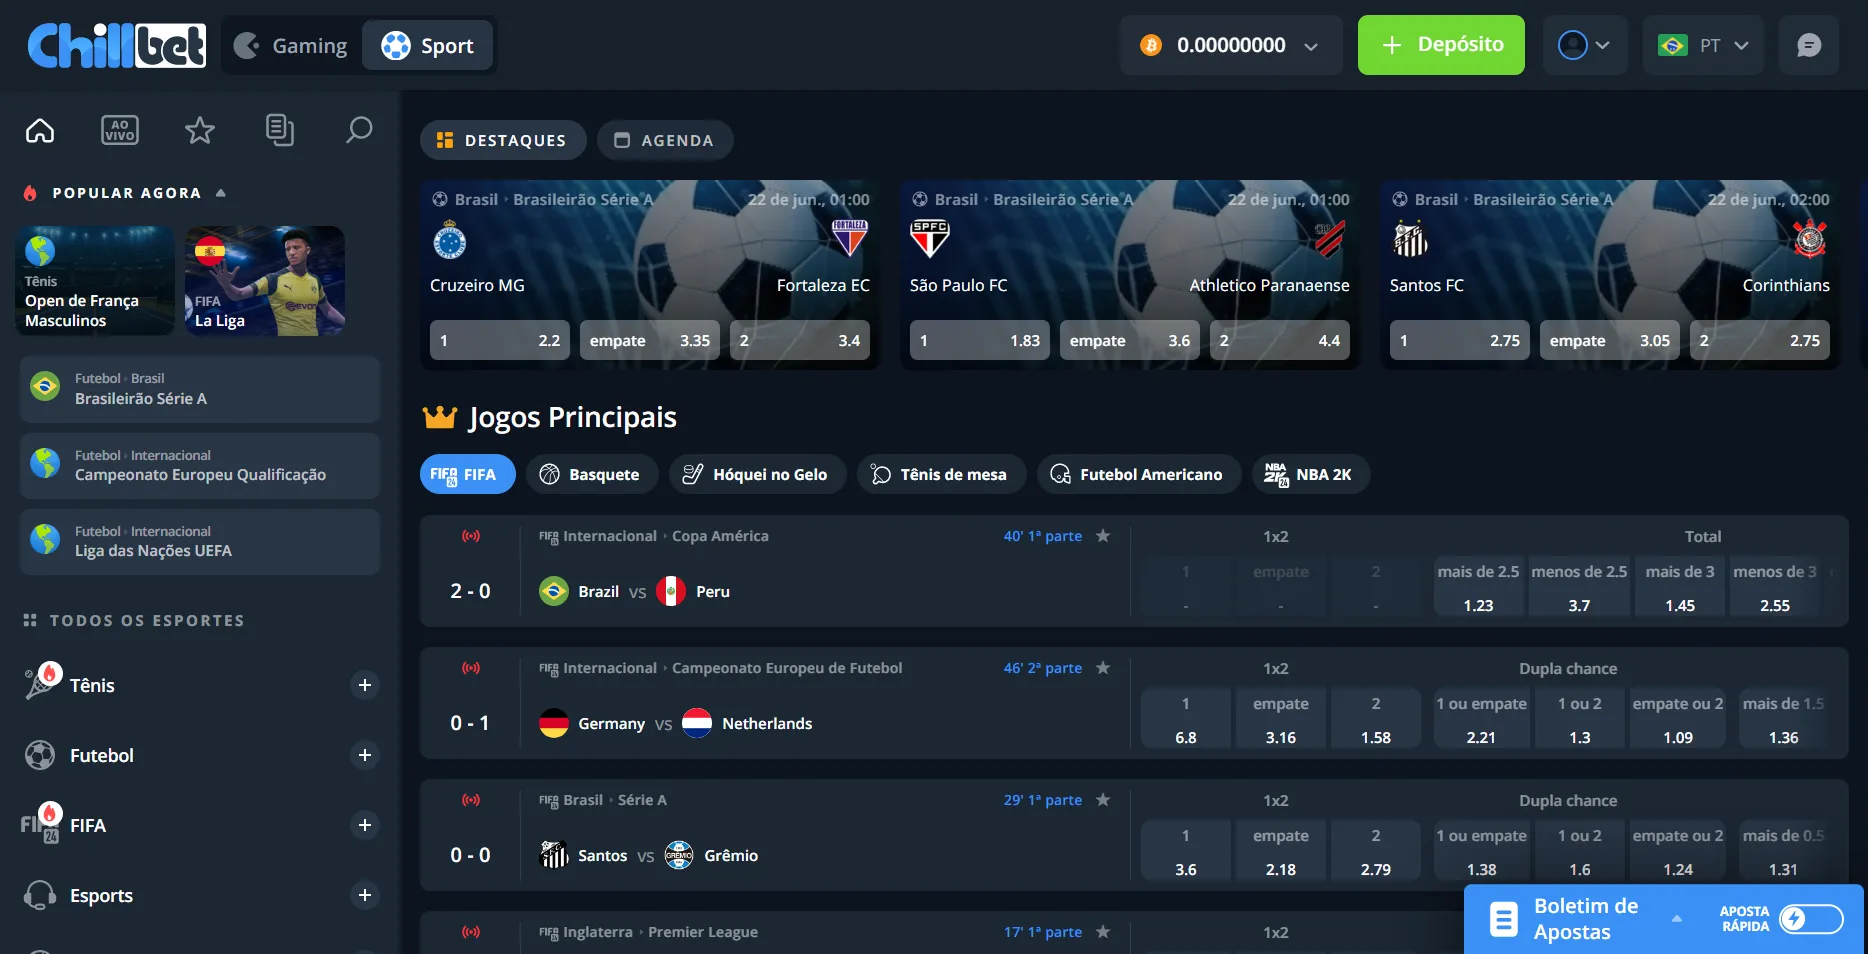This screenshot has width=1869, height=954.
Task: Open the chat bubble icon
Action: [1808, 45]
